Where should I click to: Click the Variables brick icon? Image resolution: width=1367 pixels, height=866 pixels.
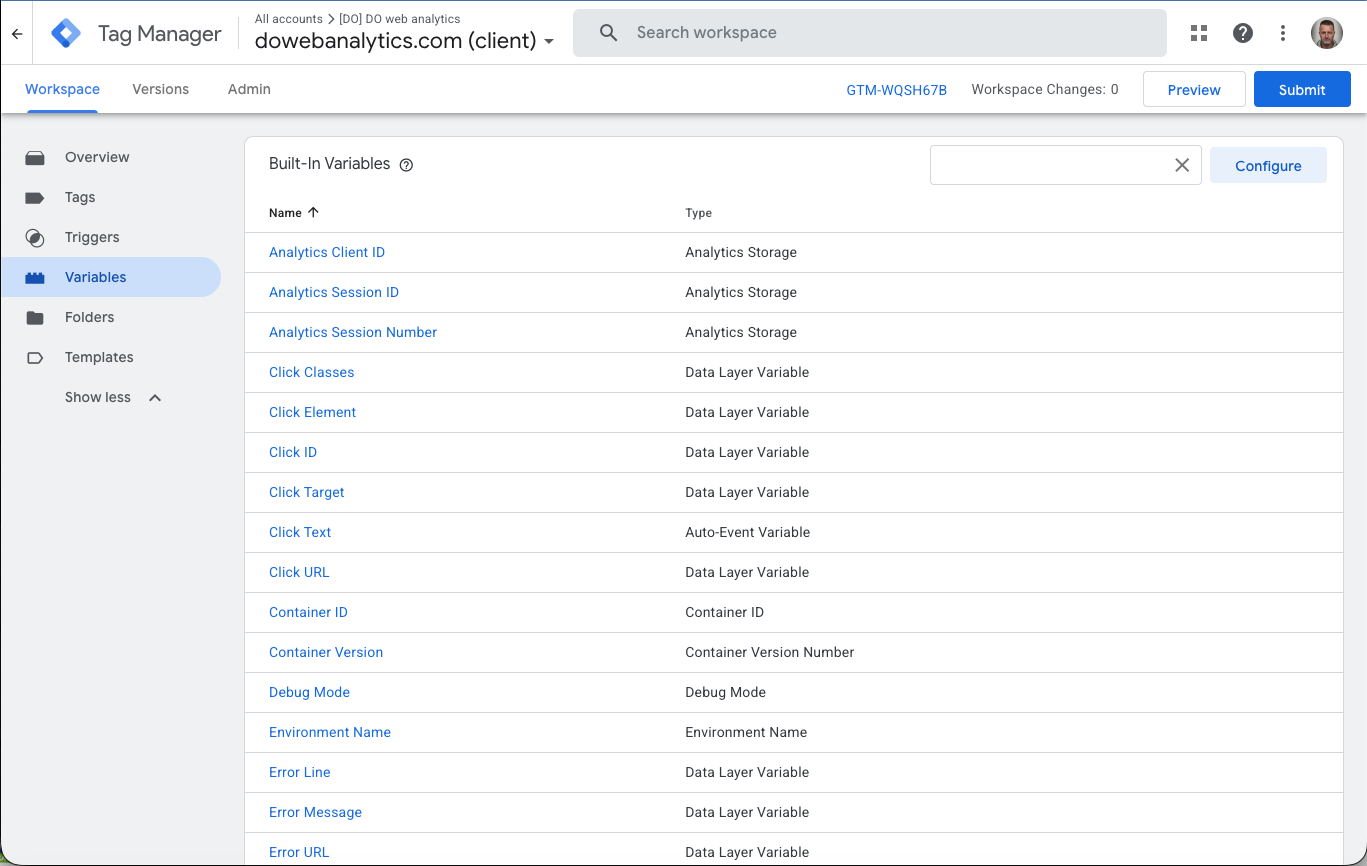pos(35,277)
